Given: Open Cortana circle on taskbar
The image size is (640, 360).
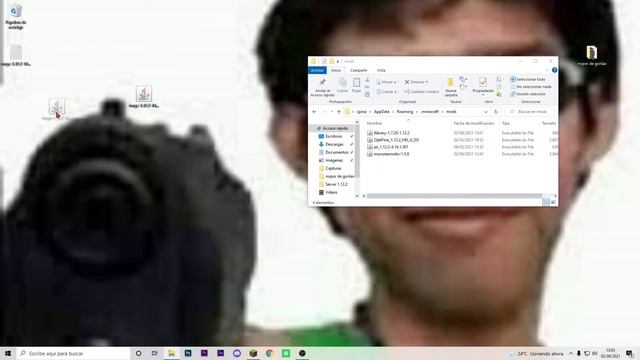Looking at the screenshot, I should pos(138,353).
